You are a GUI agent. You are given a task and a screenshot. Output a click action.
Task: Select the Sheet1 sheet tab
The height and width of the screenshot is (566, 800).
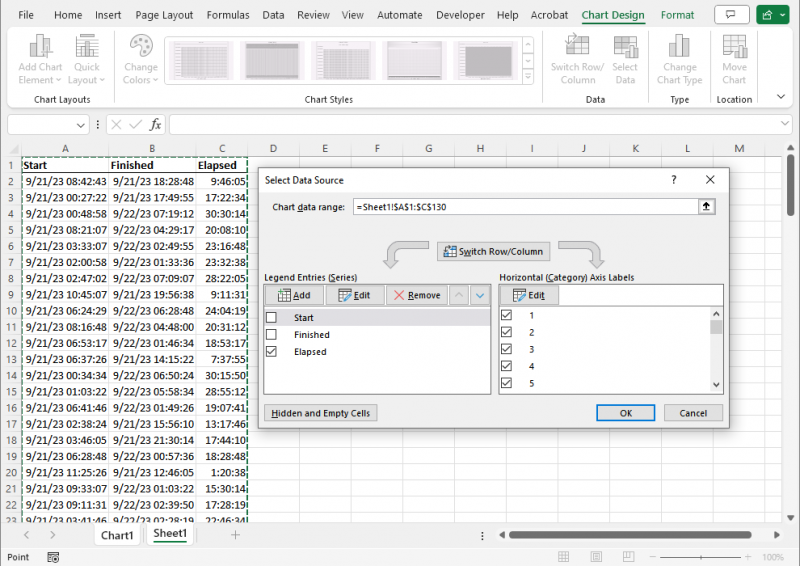[170, 534]
